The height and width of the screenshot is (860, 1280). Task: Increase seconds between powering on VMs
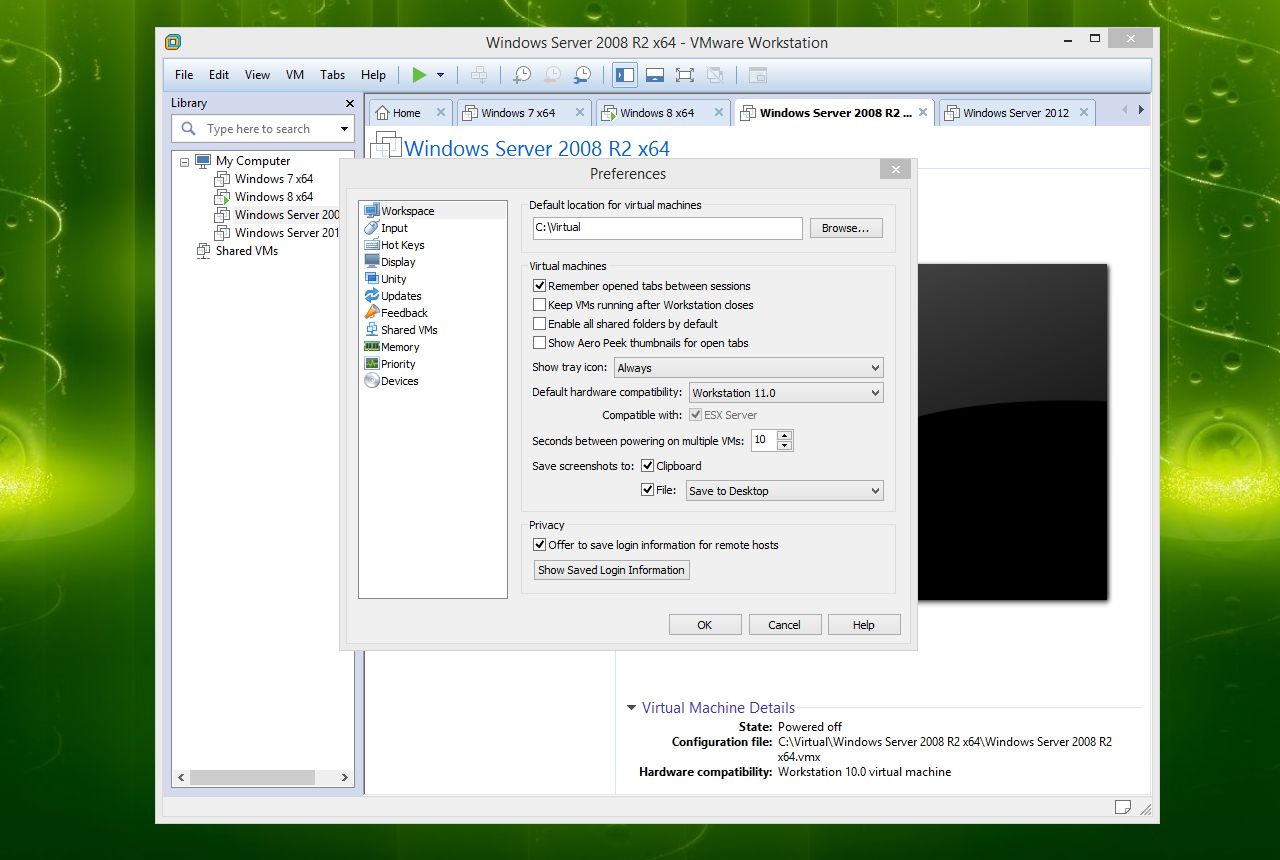(x=784, y=435)
